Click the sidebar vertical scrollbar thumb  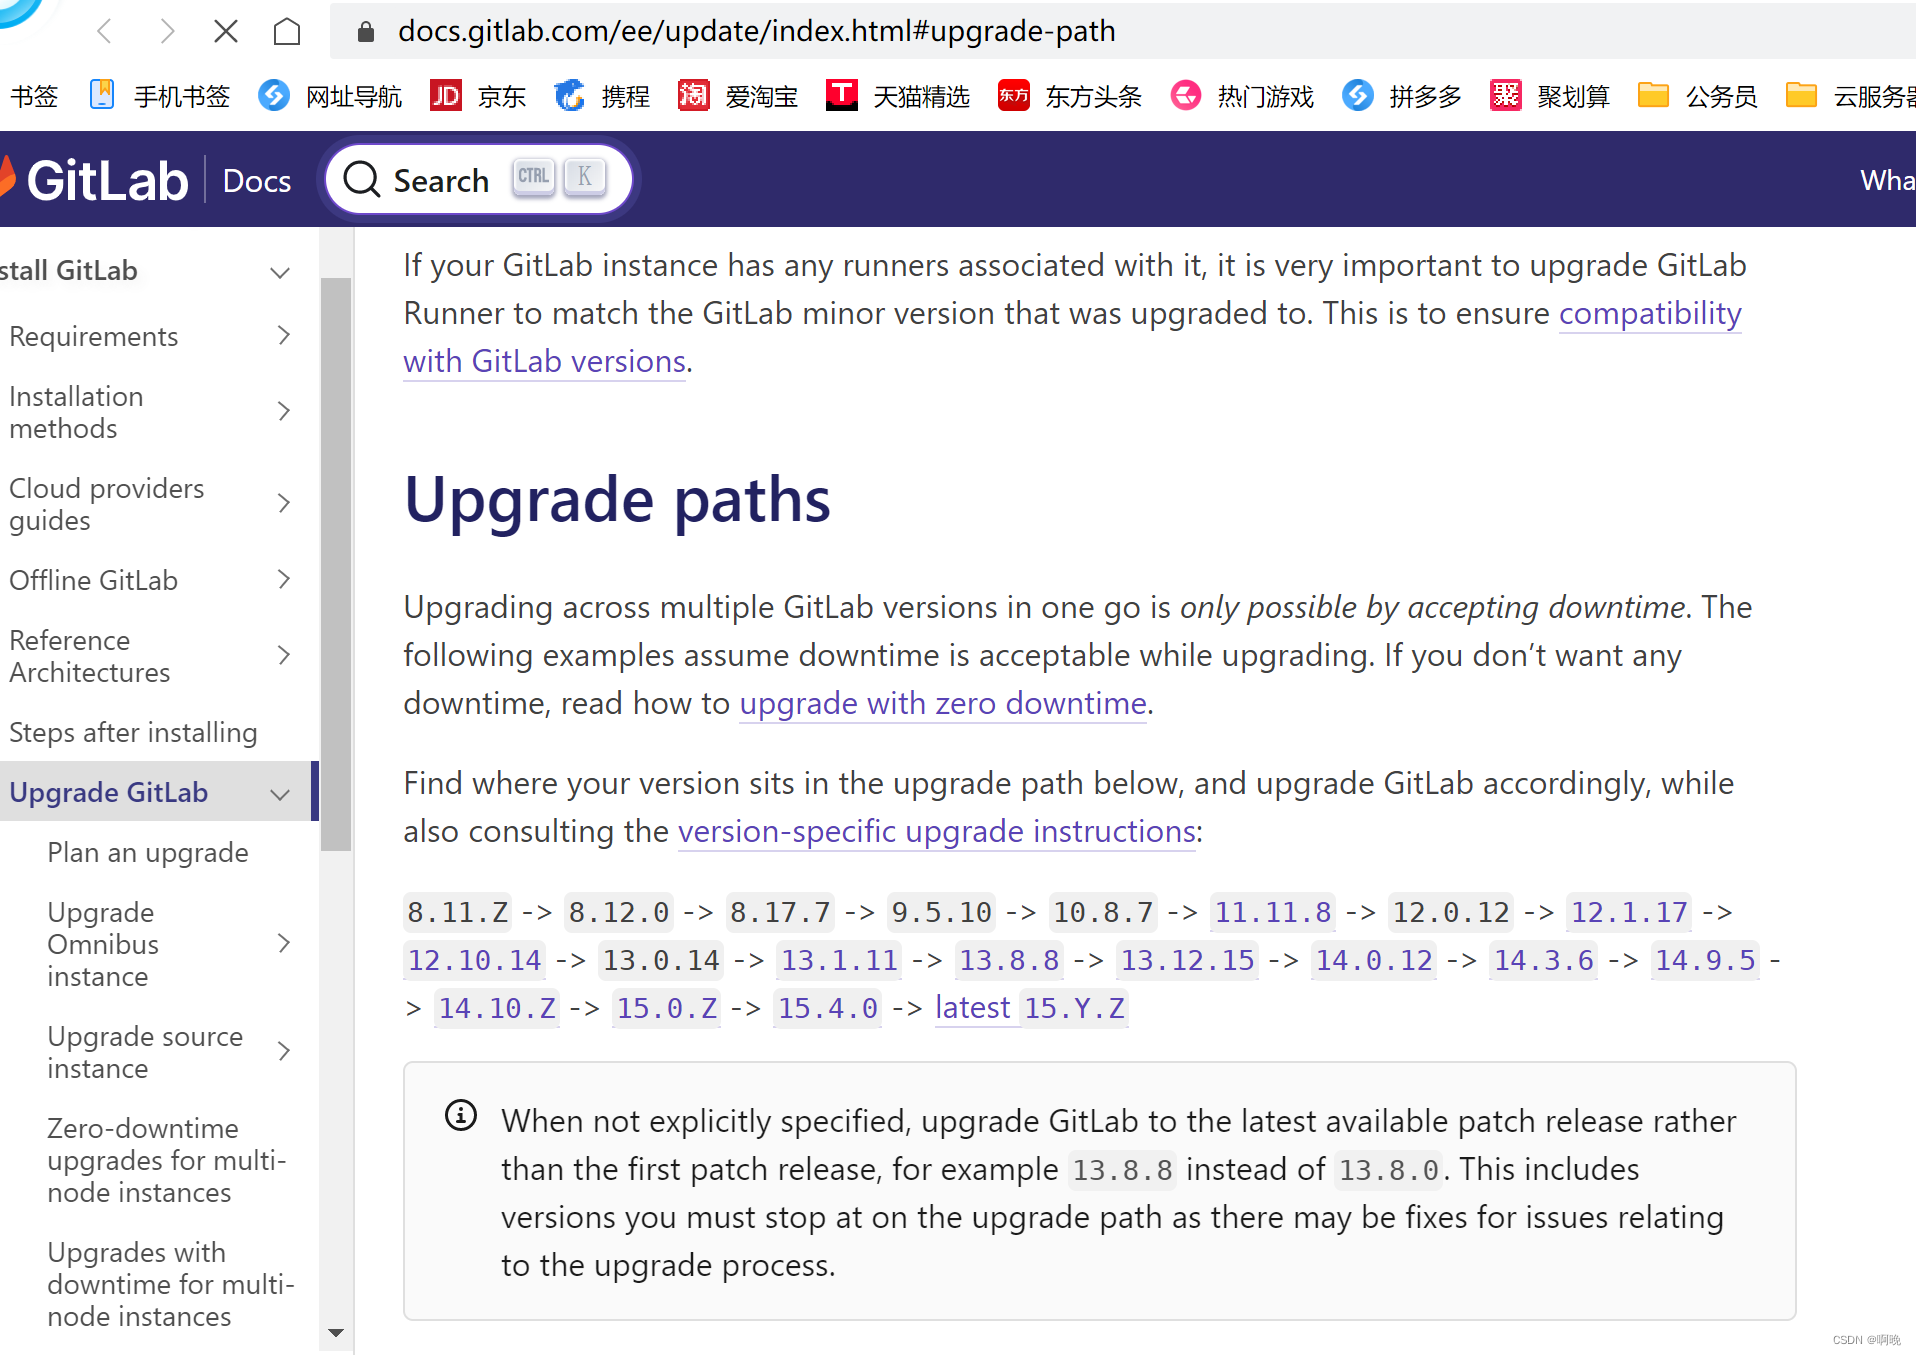(336, 564)
